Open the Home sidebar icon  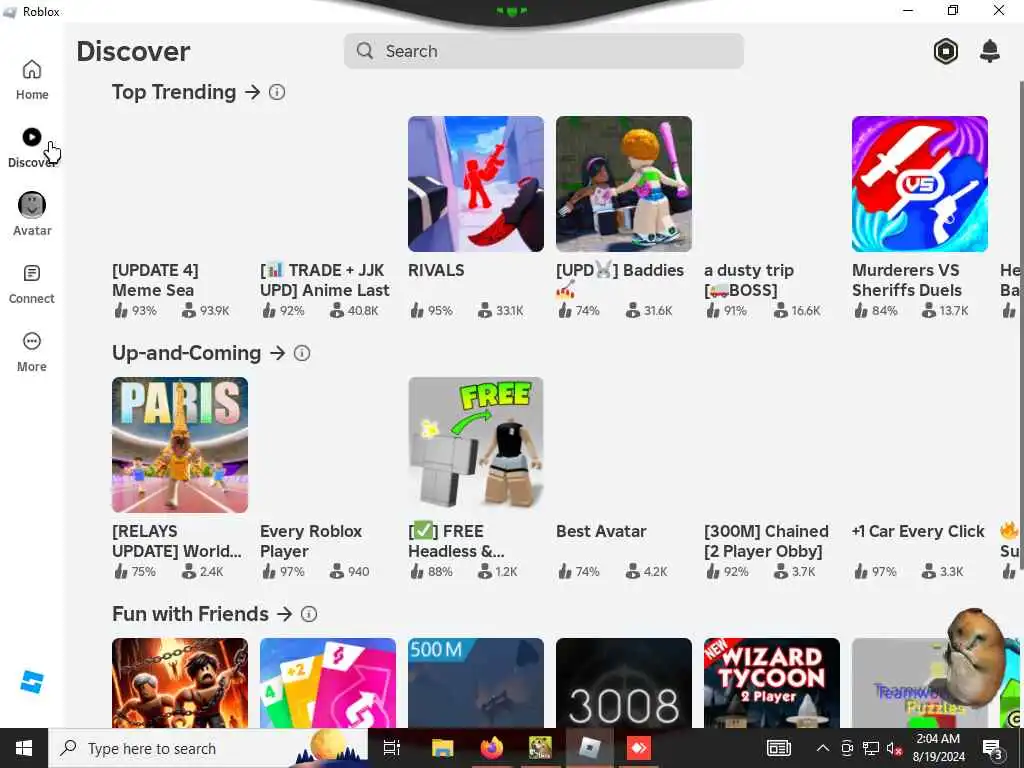(x=31, y=69)
